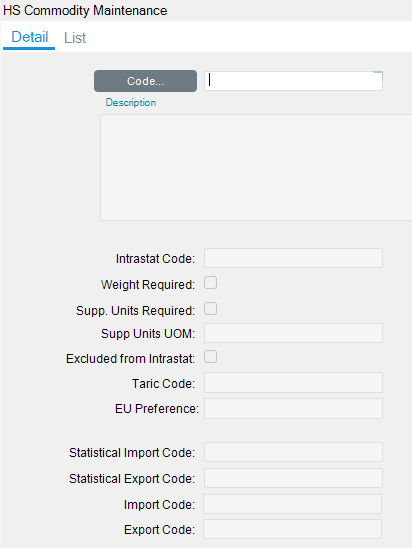Click the Supp Units UOM label
412x548 pixels.
148,334
